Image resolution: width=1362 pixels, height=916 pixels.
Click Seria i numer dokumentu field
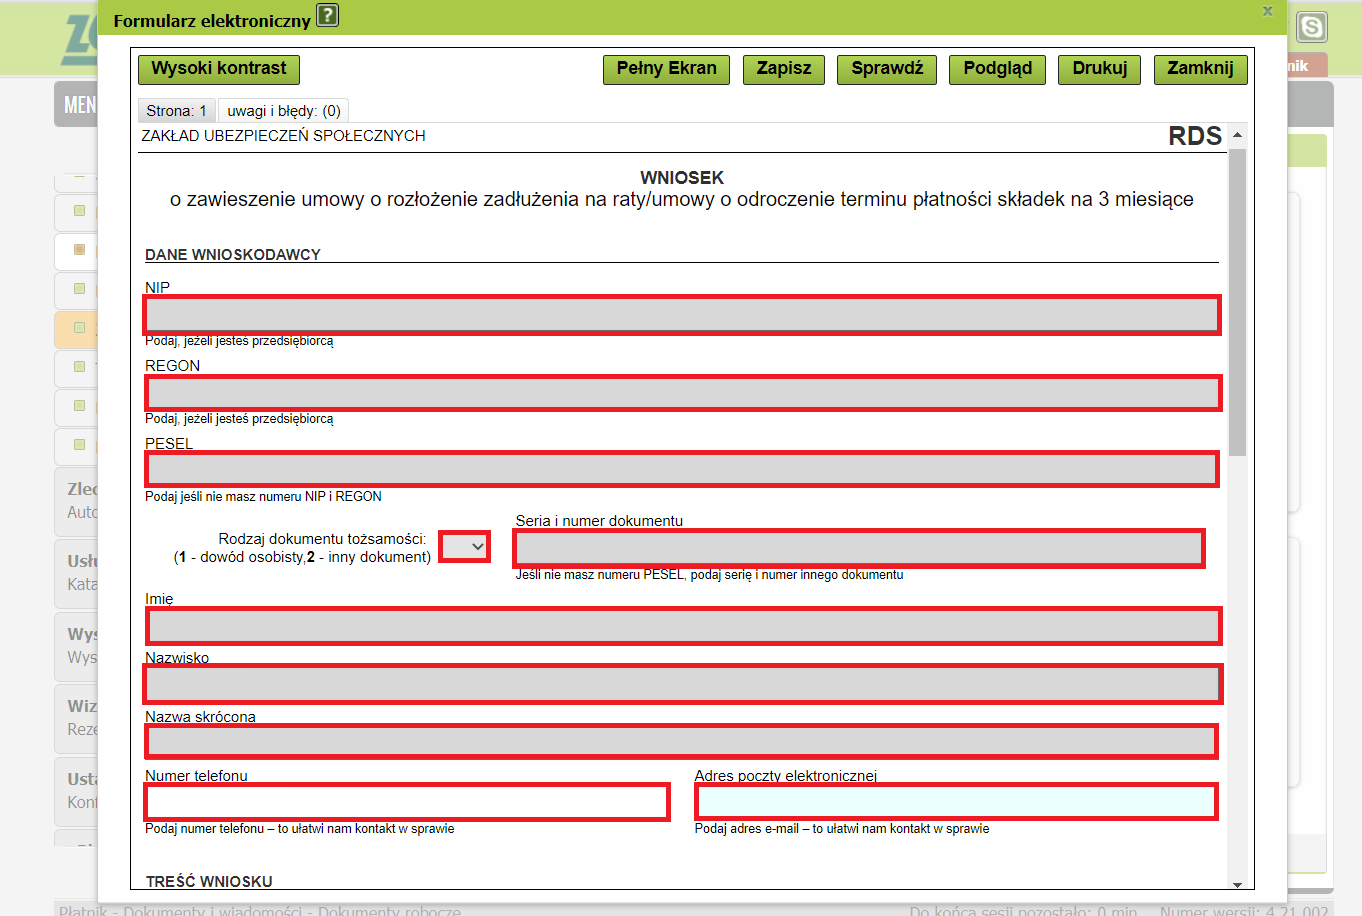click(x=859, y=548)
